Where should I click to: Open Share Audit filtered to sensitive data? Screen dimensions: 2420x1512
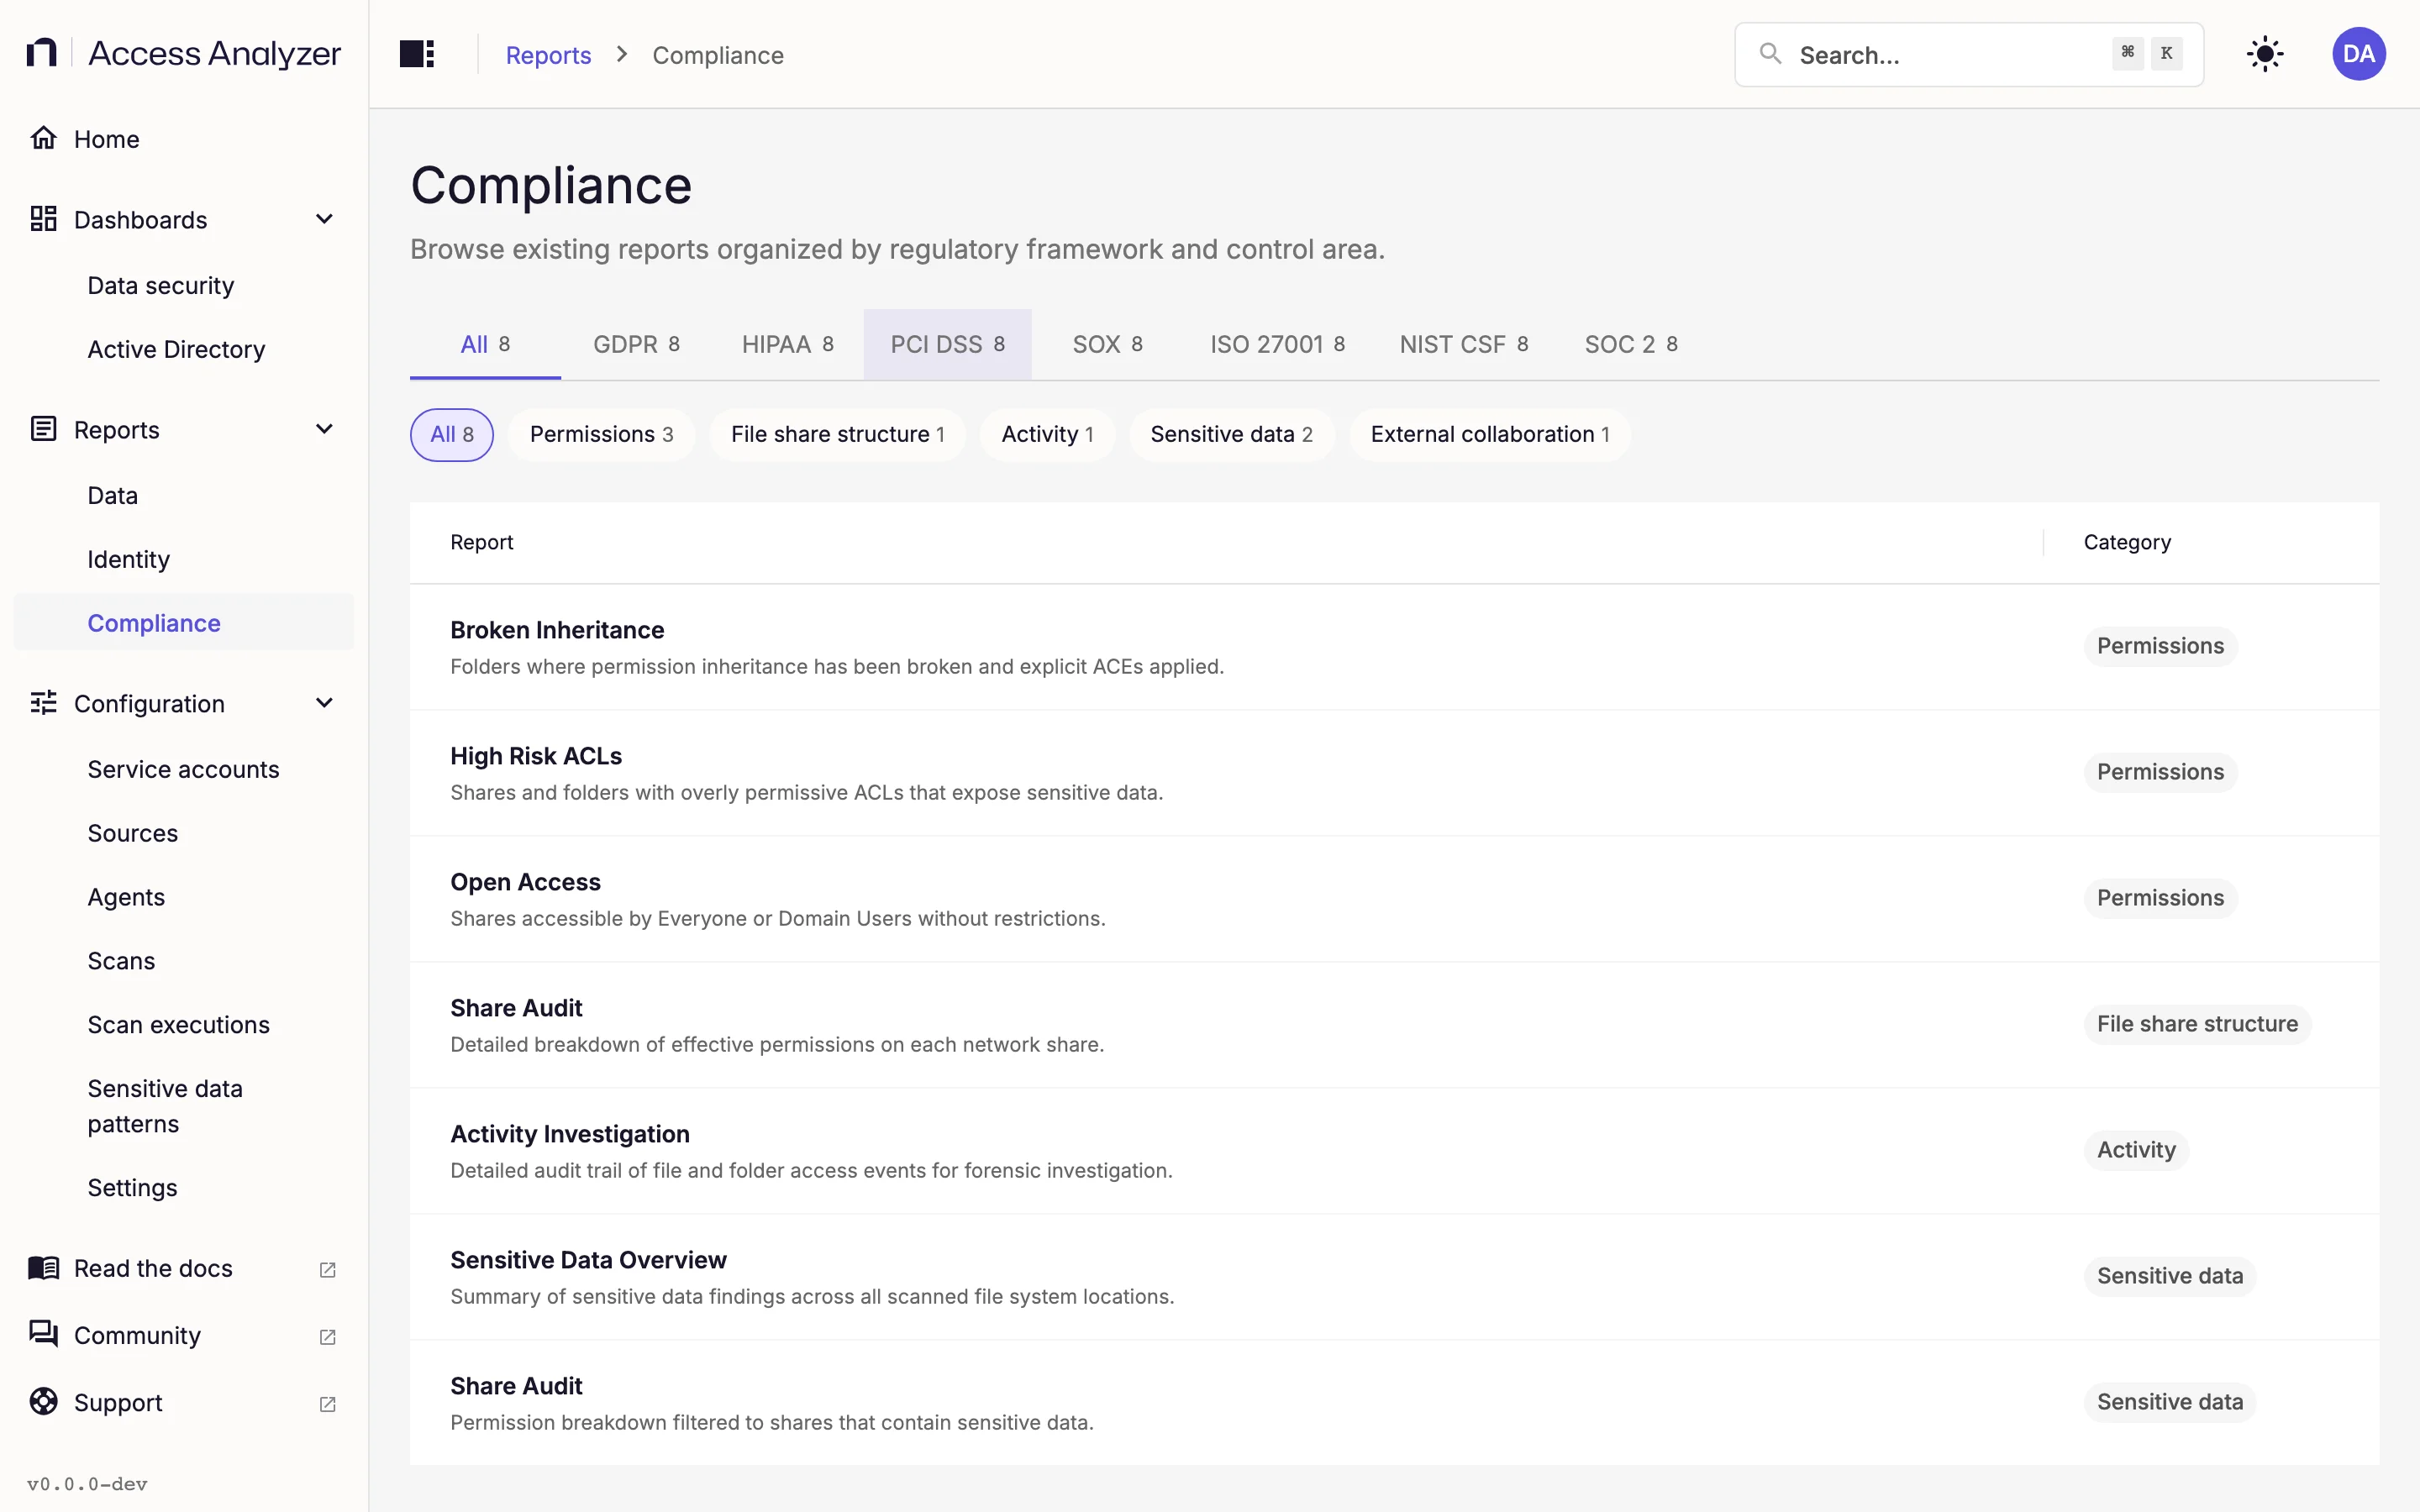[1394, 1403]
